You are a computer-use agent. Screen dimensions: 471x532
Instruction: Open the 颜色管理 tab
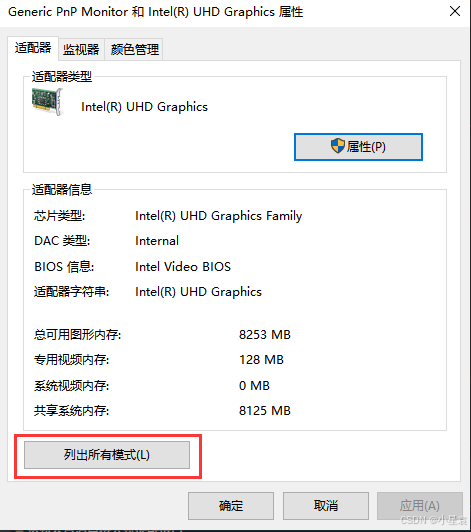point(134,50)
